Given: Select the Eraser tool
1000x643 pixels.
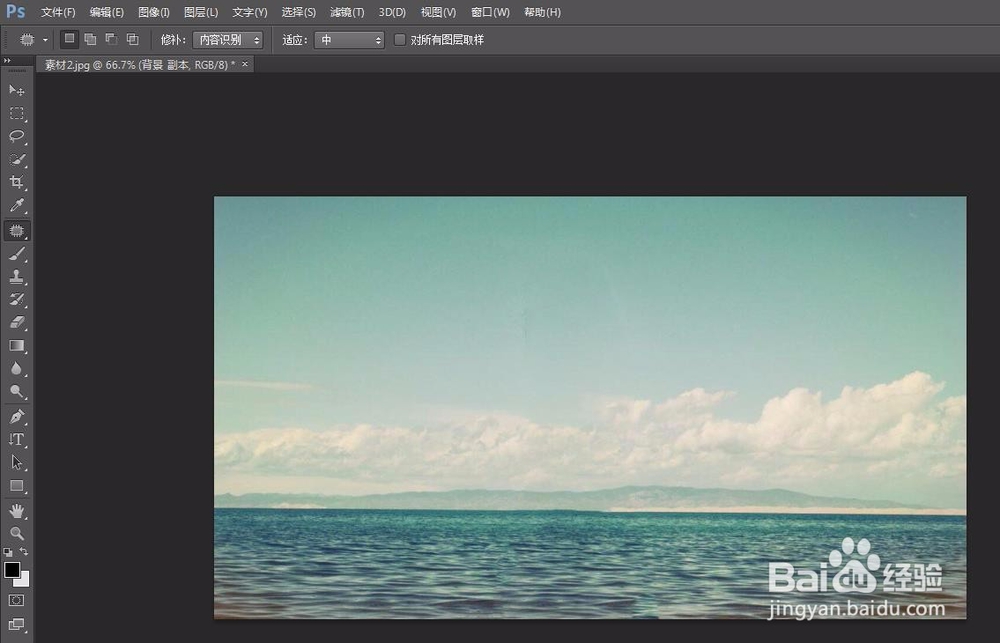Looking at the screenshot, I should click(x=17, y=323).
